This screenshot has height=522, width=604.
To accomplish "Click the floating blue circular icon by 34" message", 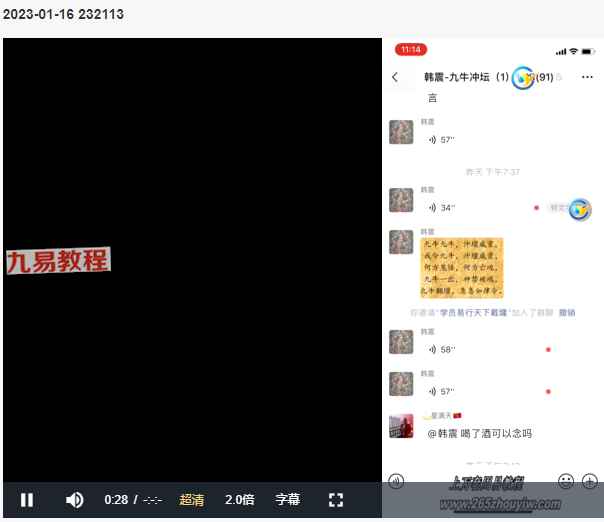I will [580, 210].
